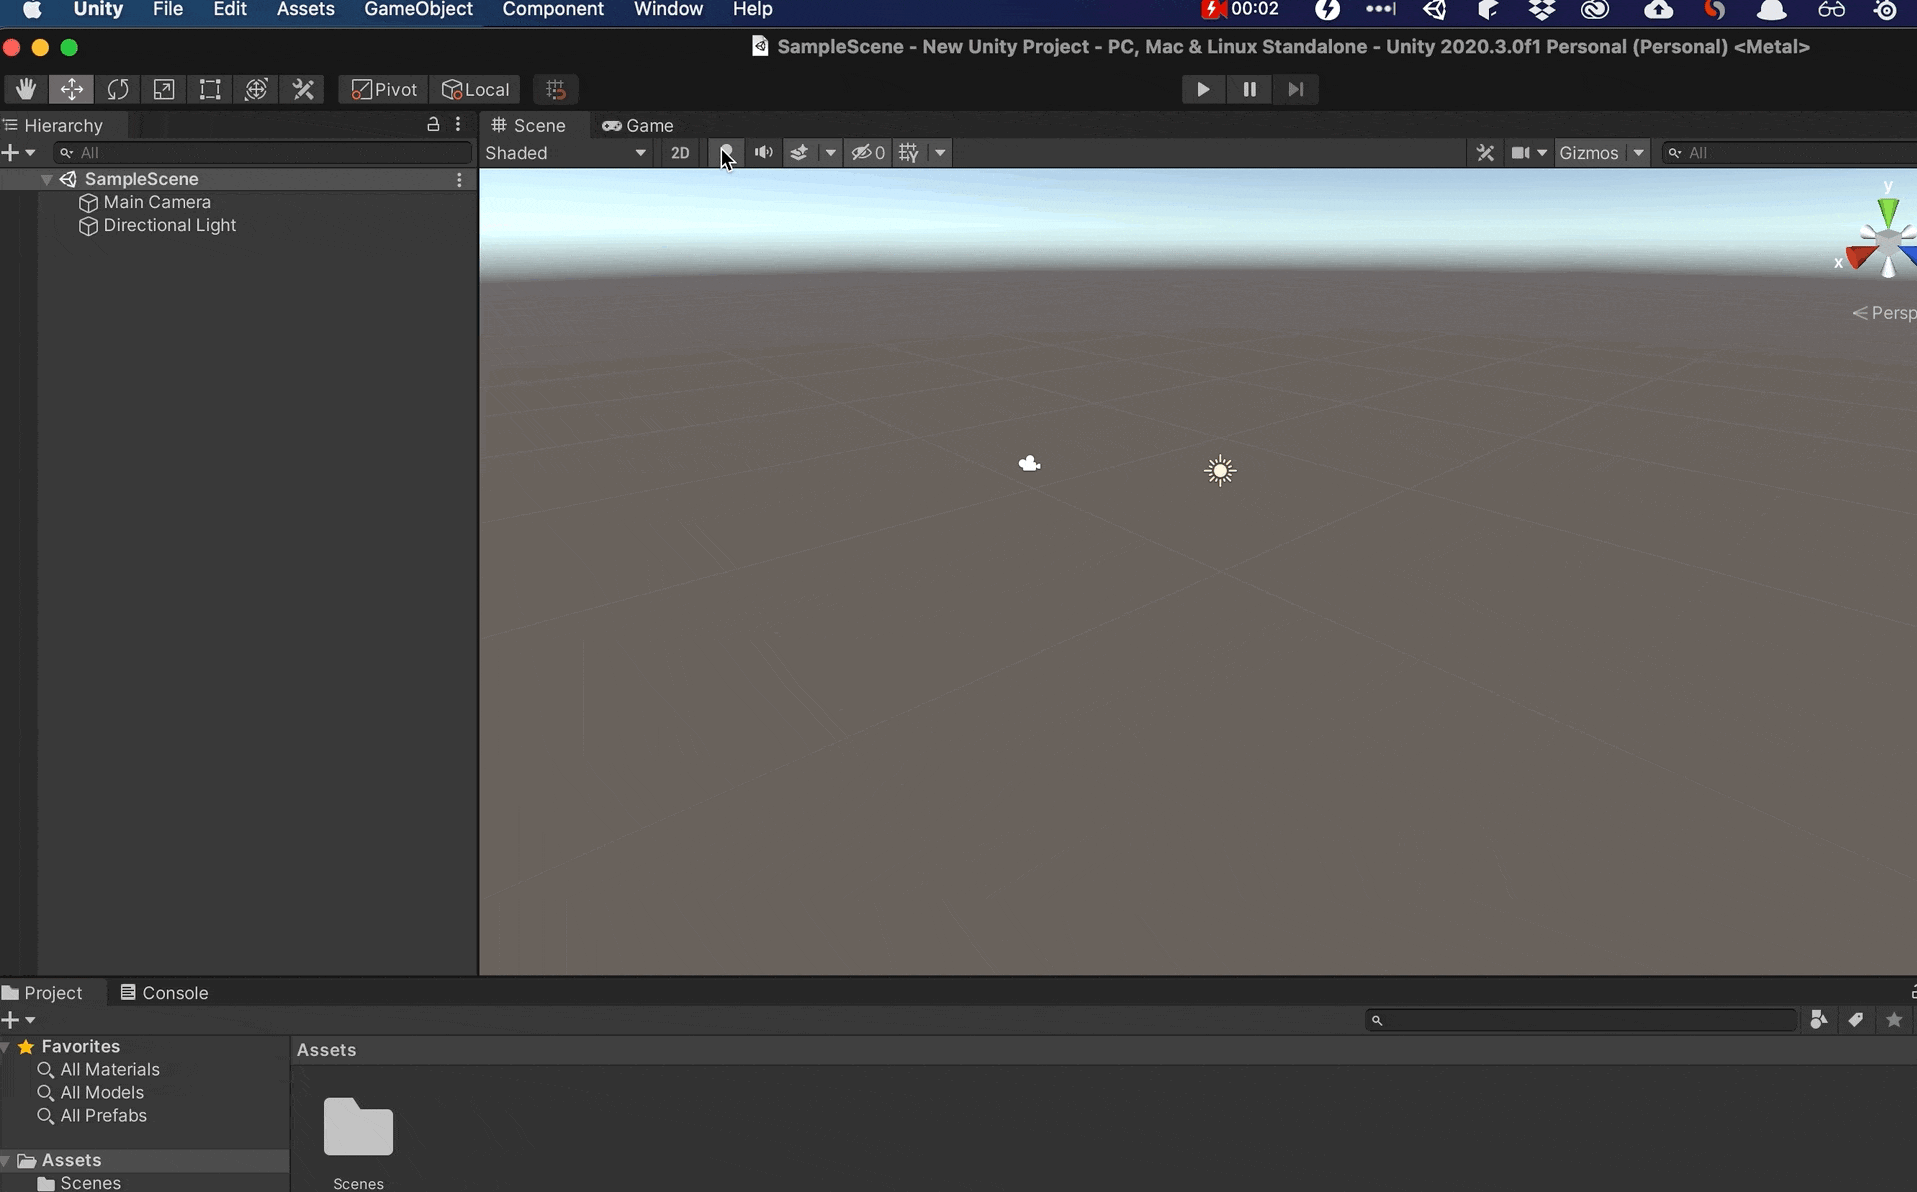Select the Hand tool

click(26, 89)
